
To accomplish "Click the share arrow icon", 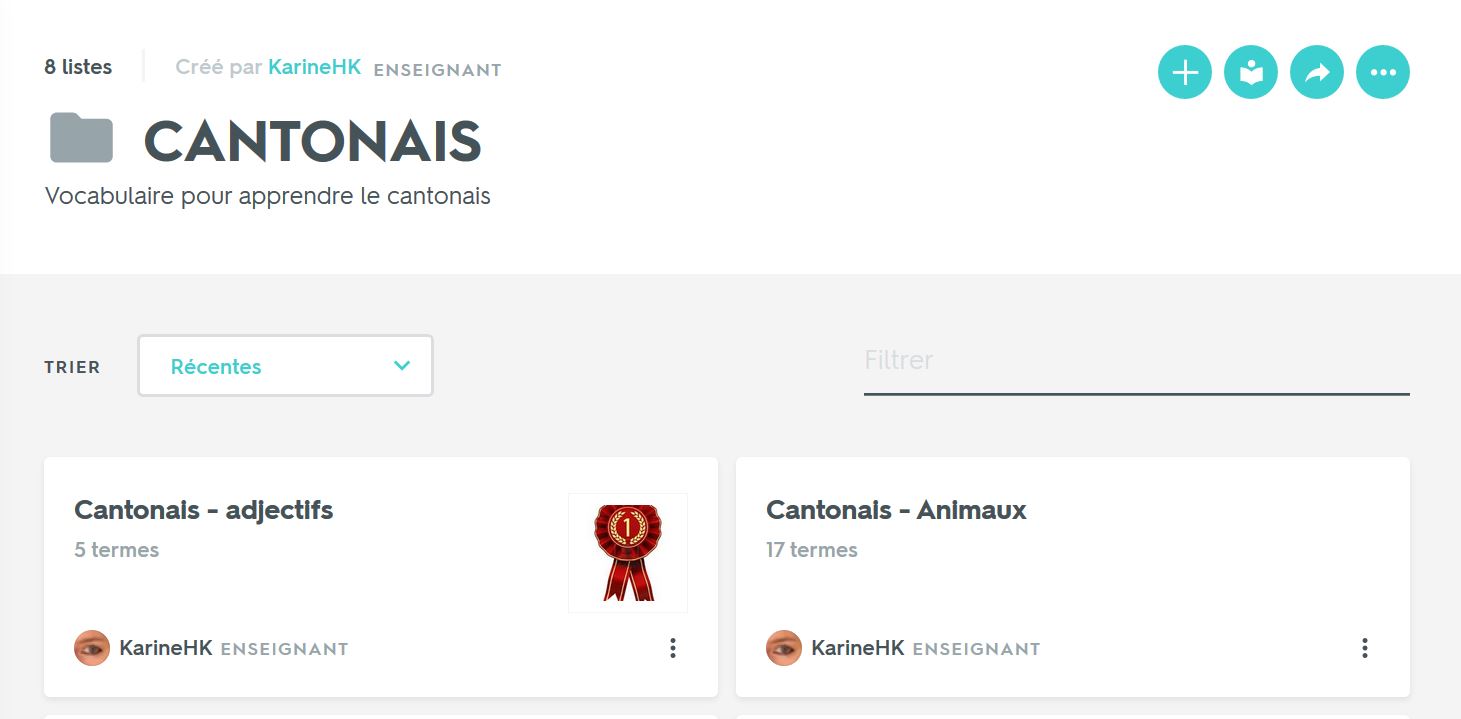I will click(1317, 72).
